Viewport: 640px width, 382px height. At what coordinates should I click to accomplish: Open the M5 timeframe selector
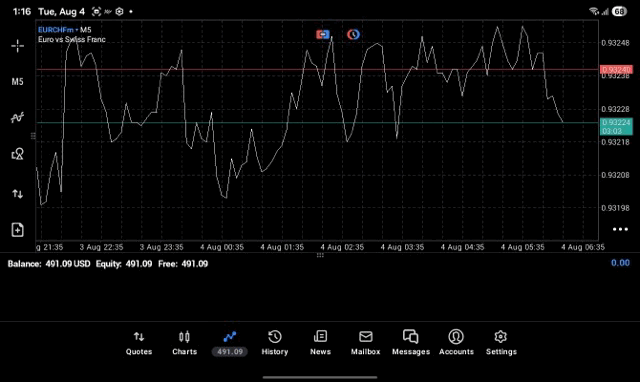pyautogui.click(x=17, y=82)
